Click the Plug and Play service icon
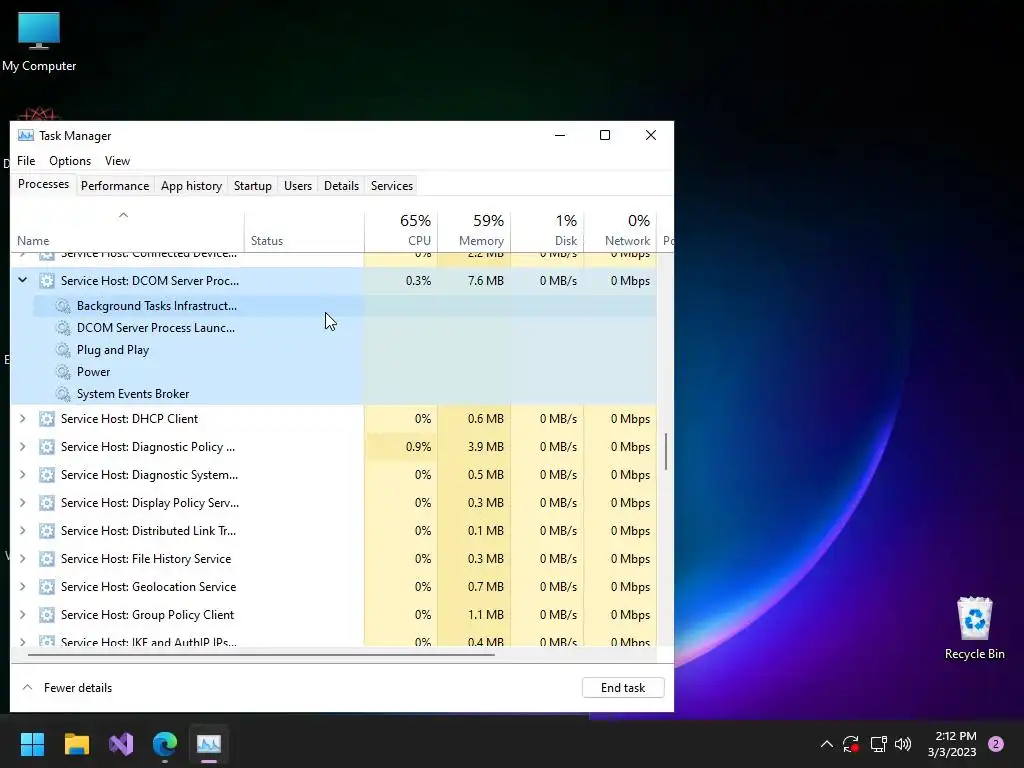1024x768 pixels. pyautogui.click(x=63, y=350)
